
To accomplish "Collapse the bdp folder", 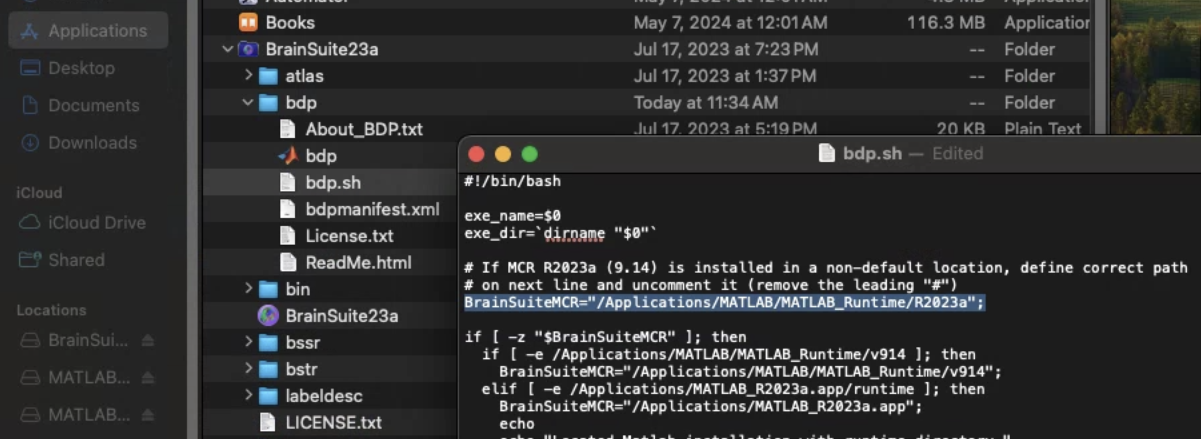I will 248,103.
